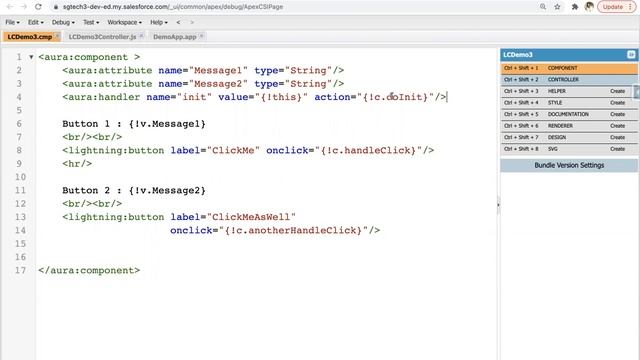Viewport: 640px width, 360px height.
Task: Collapse the LCDemo3 bundle panel icon
Action: pos(631,54)
